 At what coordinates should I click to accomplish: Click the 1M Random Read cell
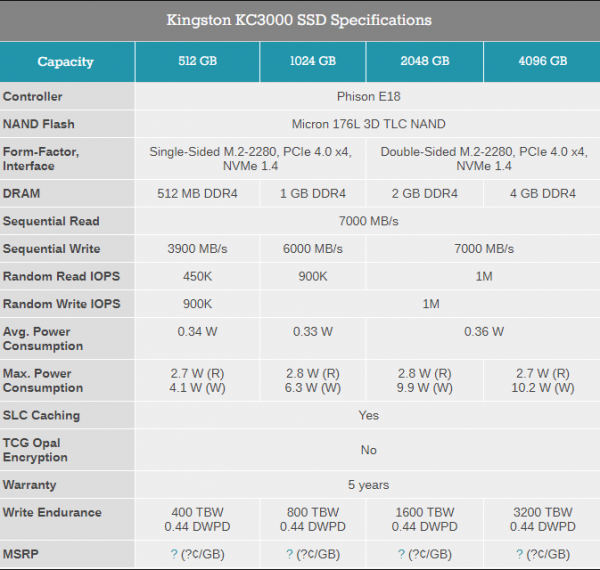click(484, 276)
